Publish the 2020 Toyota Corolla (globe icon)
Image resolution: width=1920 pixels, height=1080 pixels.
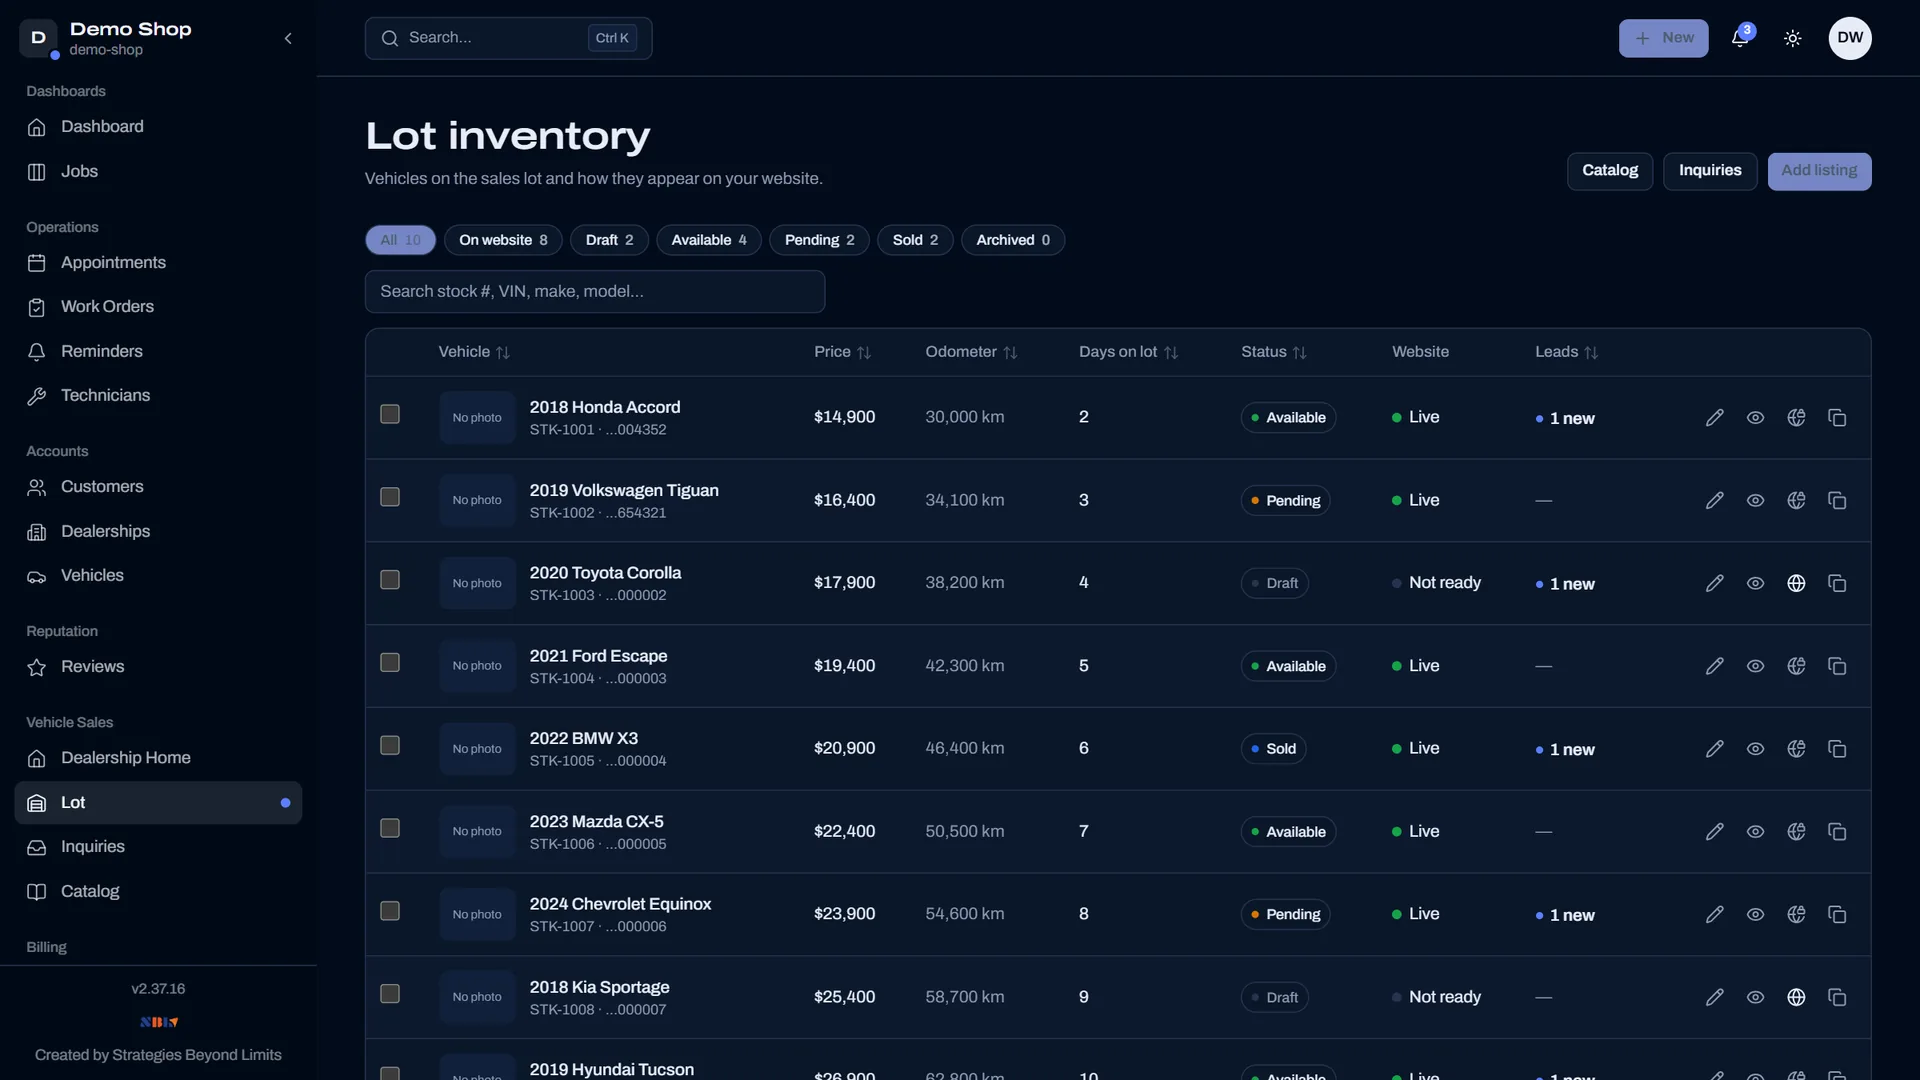(1796, 583)
